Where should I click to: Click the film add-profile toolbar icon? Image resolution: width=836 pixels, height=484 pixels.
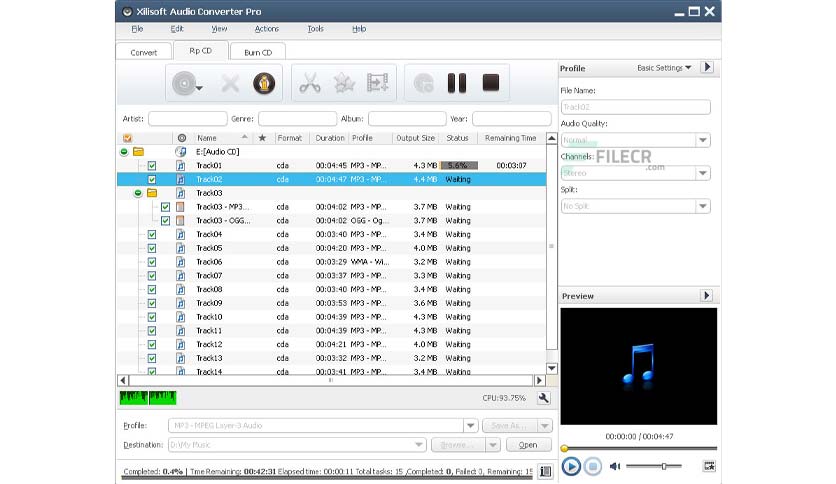tap(377, 83)
